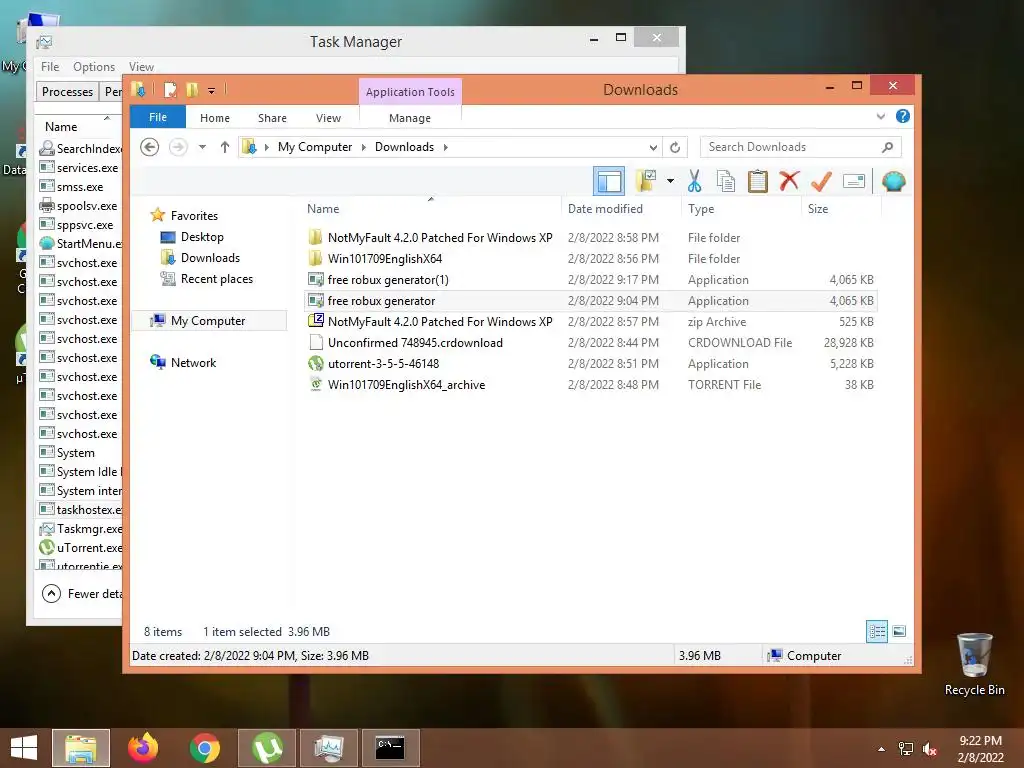This screenshot has width=1024, height=768.
Task: Expand the address bar history dropdown
Action: tap(653, 148)
